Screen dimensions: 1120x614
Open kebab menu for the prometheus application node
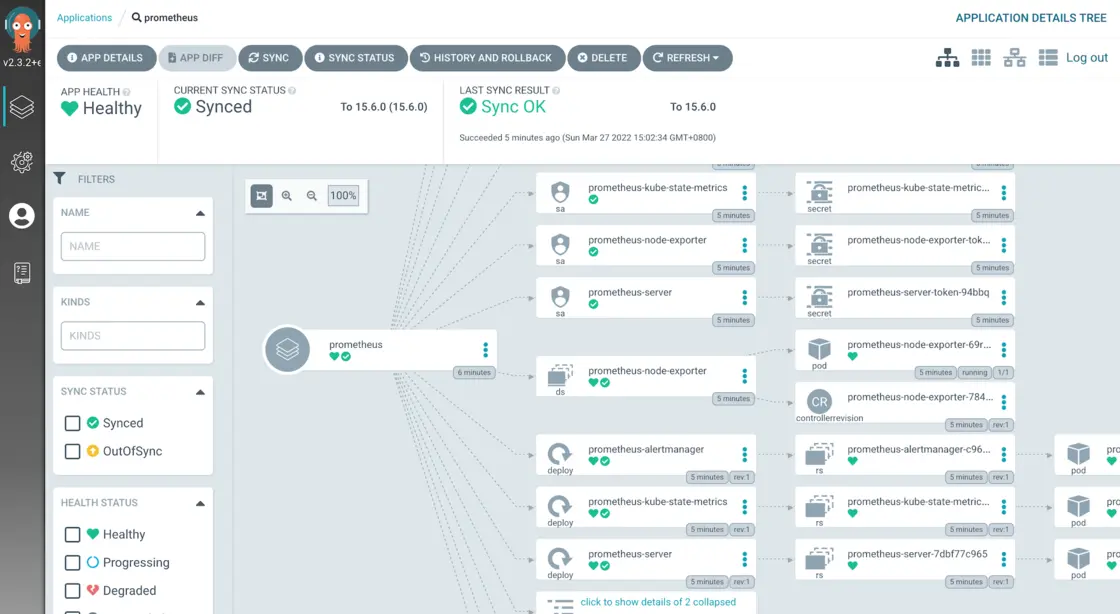click(485, 350)
